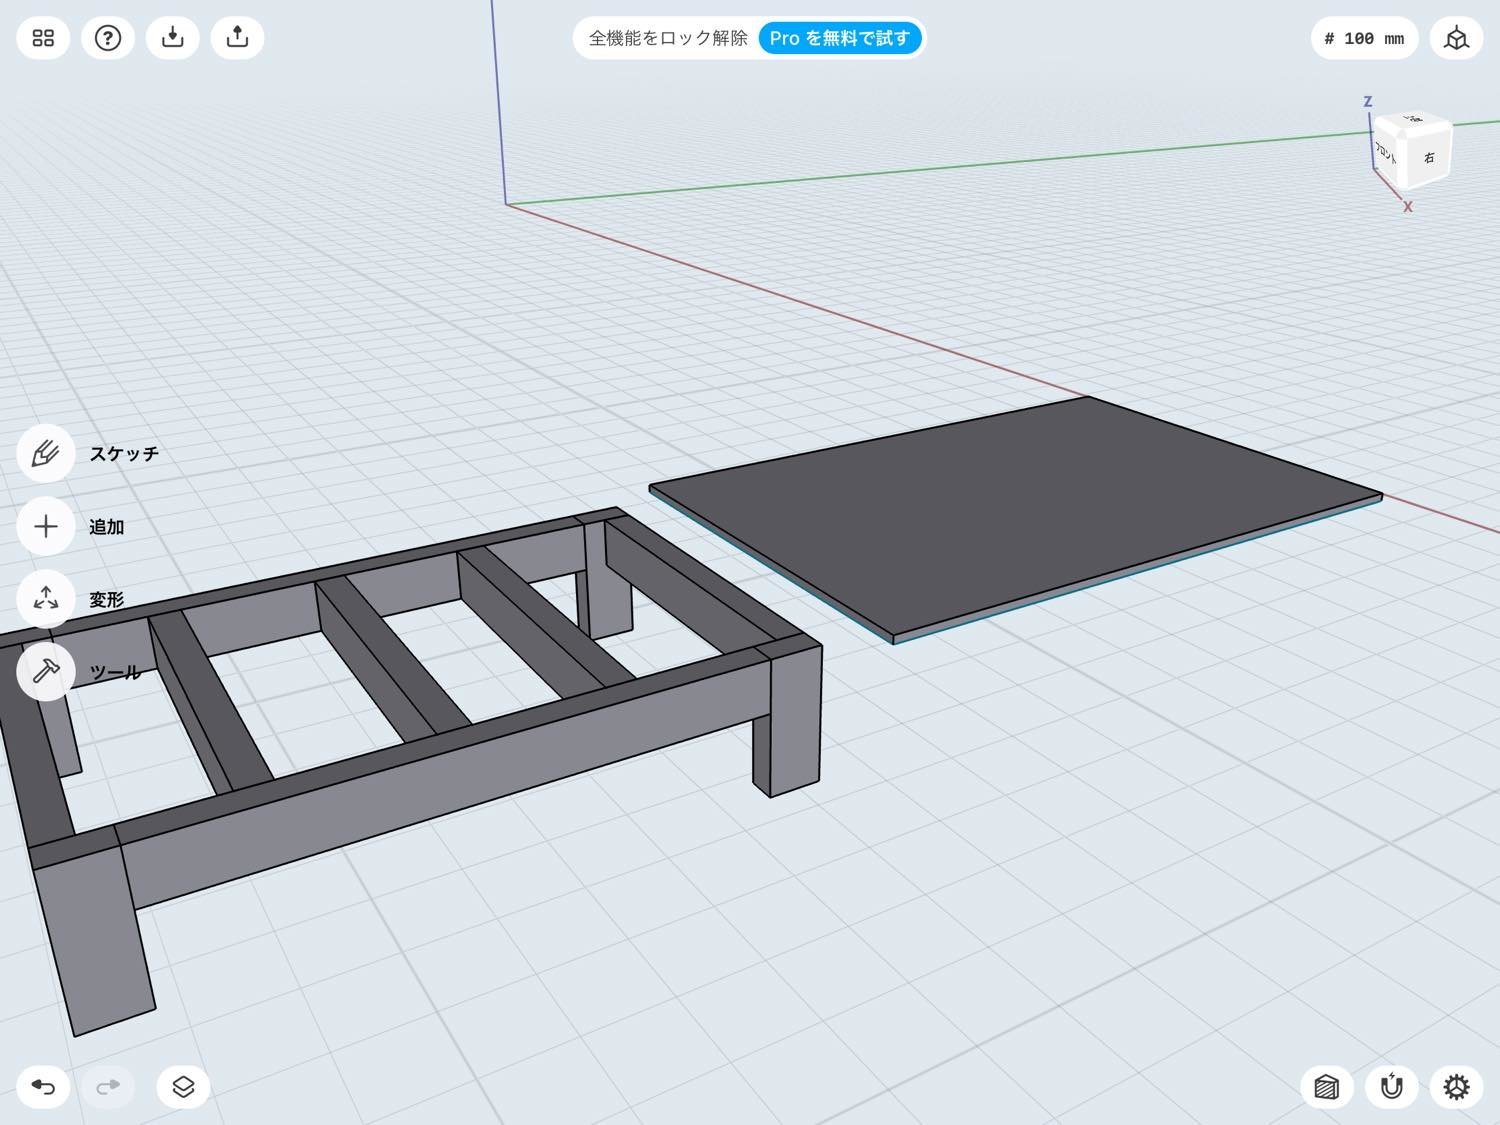Screen dimensions: 1500x1125
Task: Open the settings gear
Action: (x=1456, y=1087)
